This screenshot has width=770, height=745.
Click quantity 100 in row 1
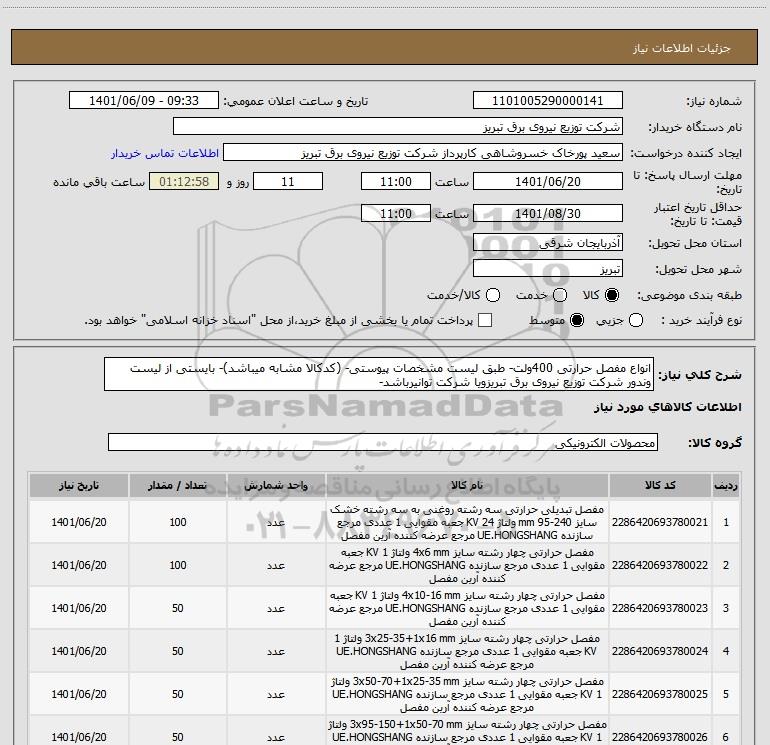point(178,522)
